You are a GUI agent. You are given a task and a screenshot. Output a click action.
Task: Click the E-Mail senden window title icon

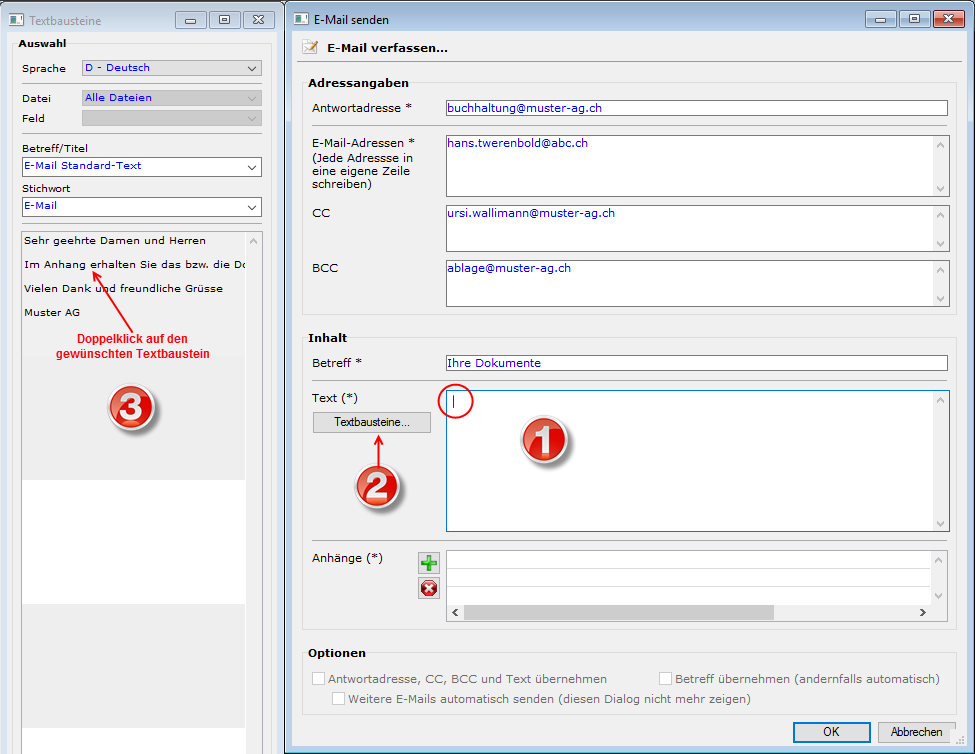[x=301, y=19]
